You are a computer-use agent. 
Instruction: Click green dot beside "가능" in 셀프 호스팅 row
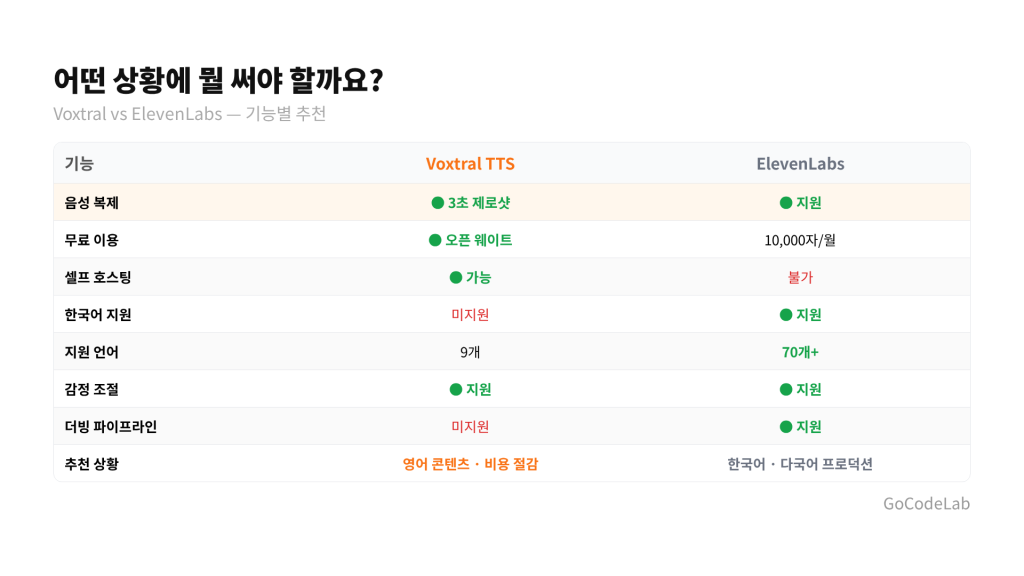click(456, 277)
